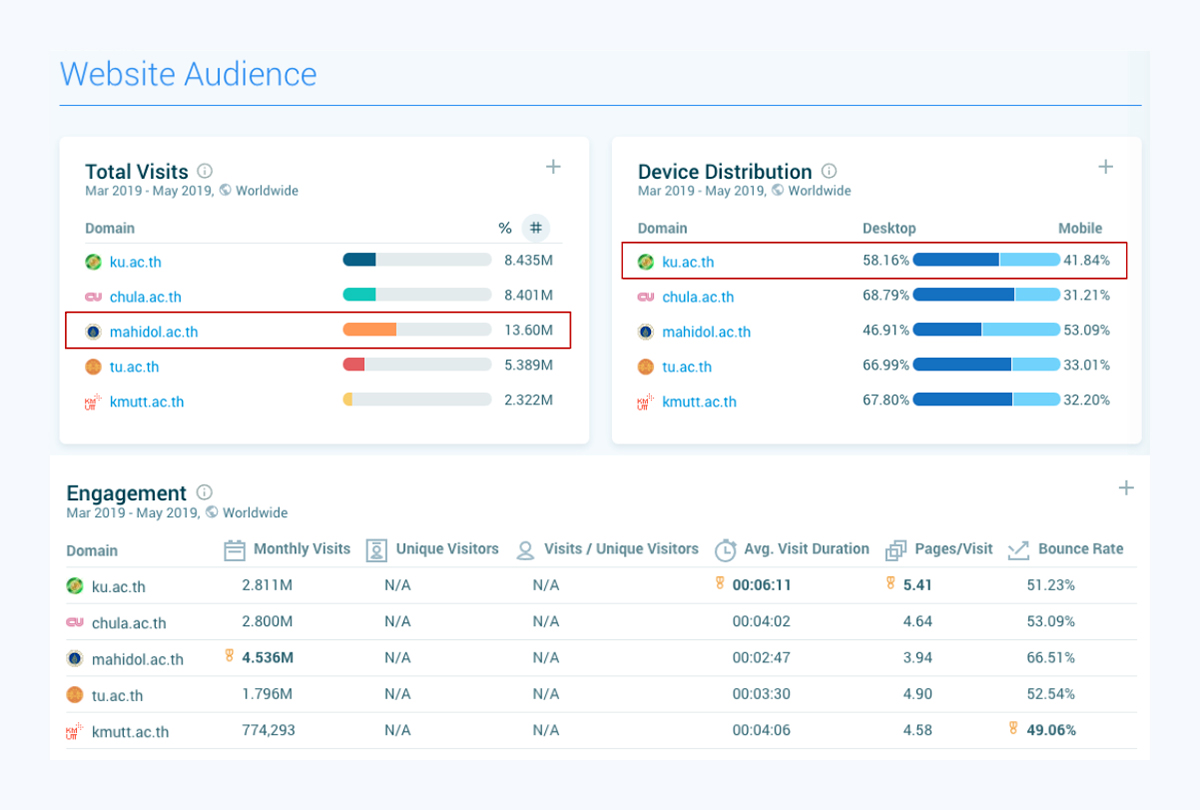Viewport: 1200px width, 810px height.
Task: Click the info icon beside Device Distribution
Action: pyautogui.click(x=829, y=171)
